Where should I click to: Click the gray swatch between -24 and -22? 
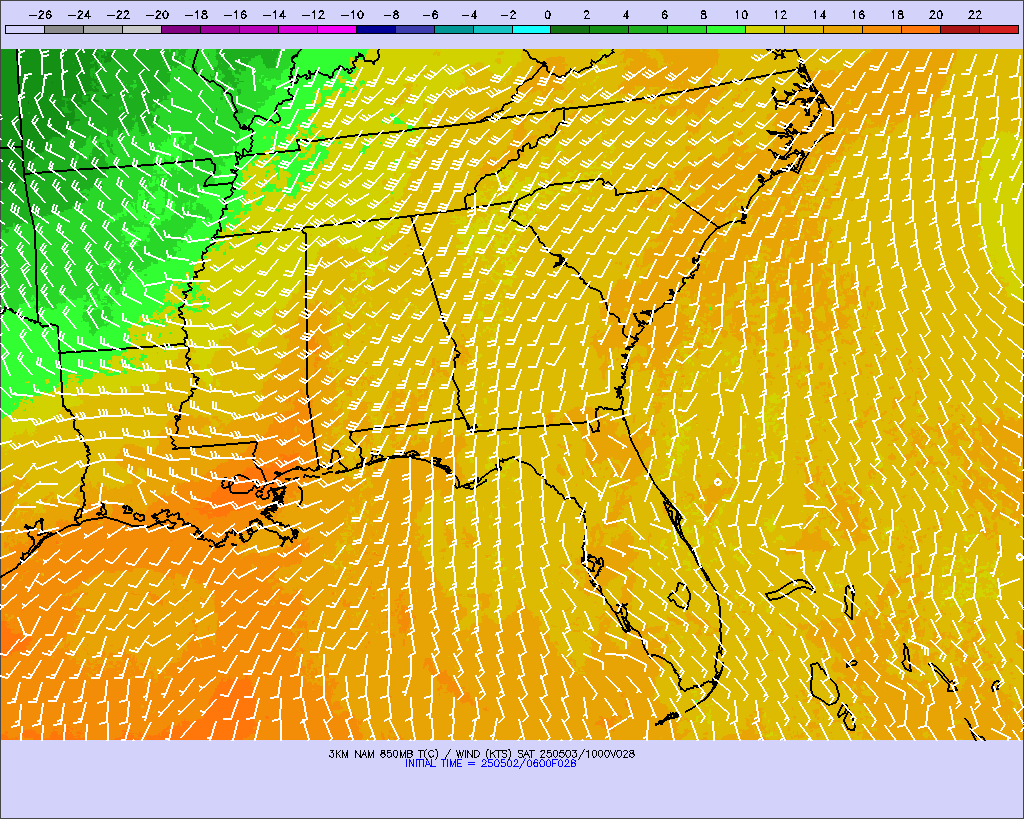(x=103, y=29)
